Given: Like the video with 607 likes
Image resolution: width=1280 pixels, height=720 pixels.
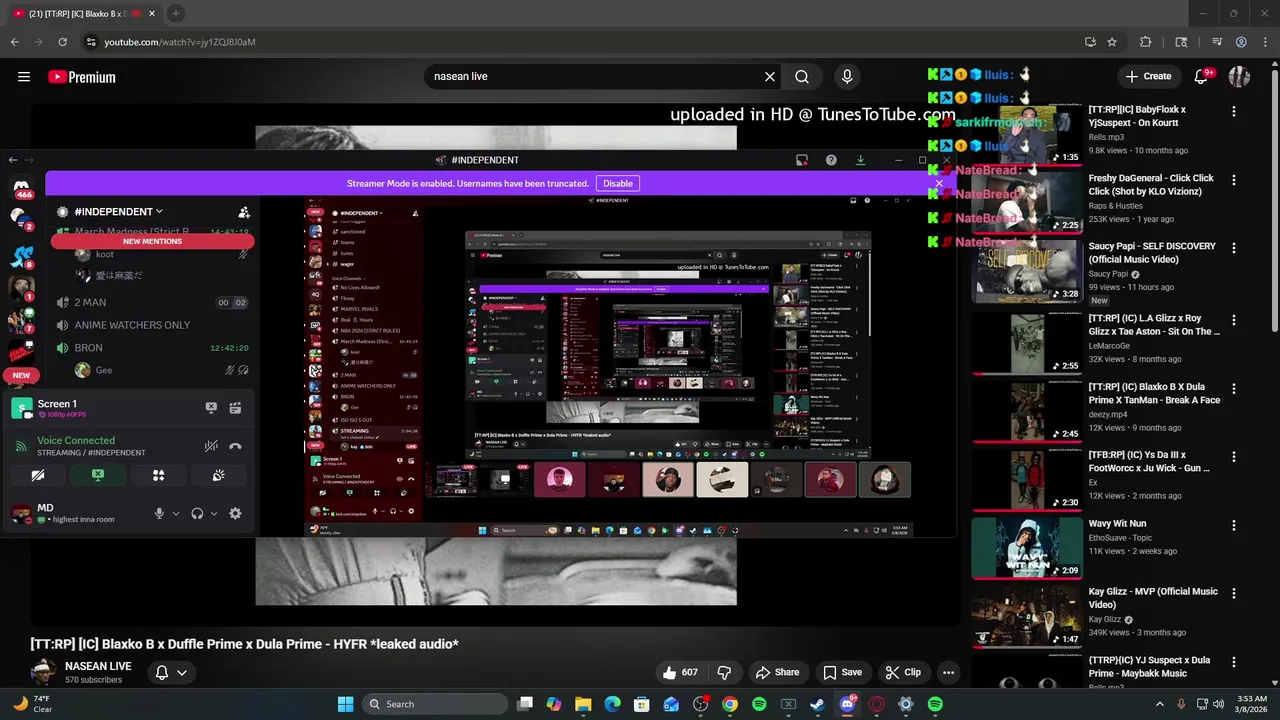Looking at the screenshot, I should click(681, 672).
